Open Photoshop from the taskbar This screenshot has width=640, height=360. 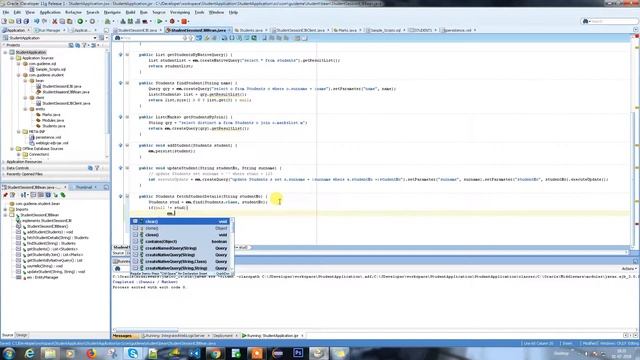click(298, 353)
